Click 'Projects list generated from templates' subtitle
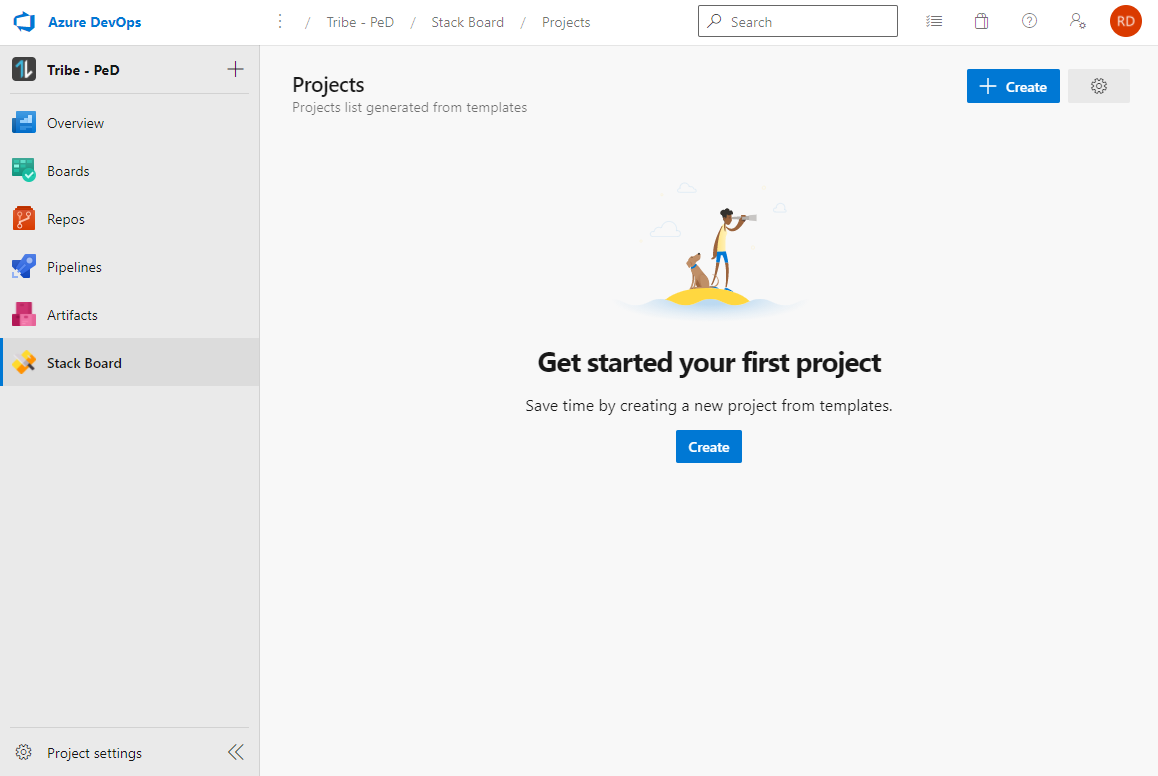Viewport: 1158px width, 776px height. coord(409,108)
